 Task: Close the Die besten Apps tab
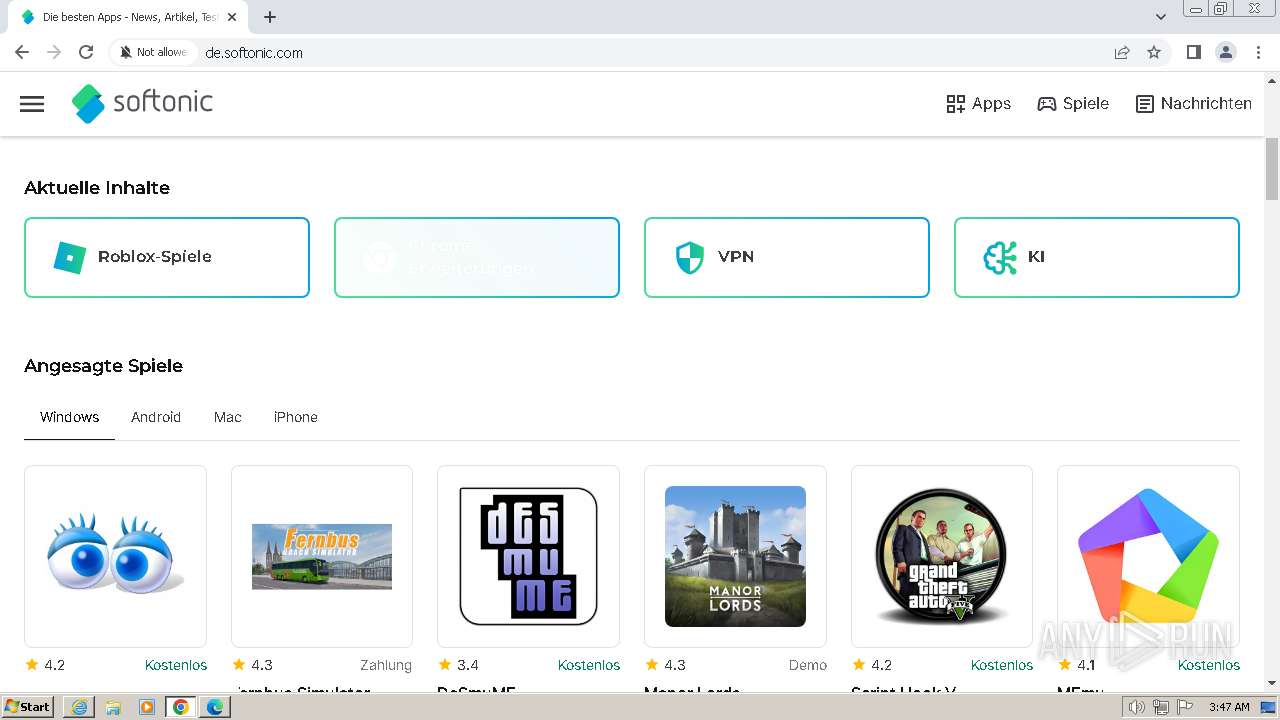coord(232,17)
